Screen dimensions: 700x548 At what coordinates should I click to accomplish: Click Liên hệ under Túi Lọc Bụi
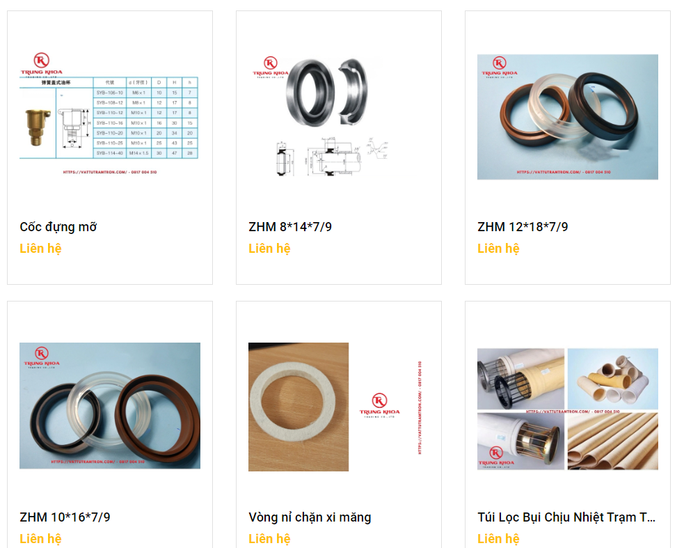pos(499,539)
